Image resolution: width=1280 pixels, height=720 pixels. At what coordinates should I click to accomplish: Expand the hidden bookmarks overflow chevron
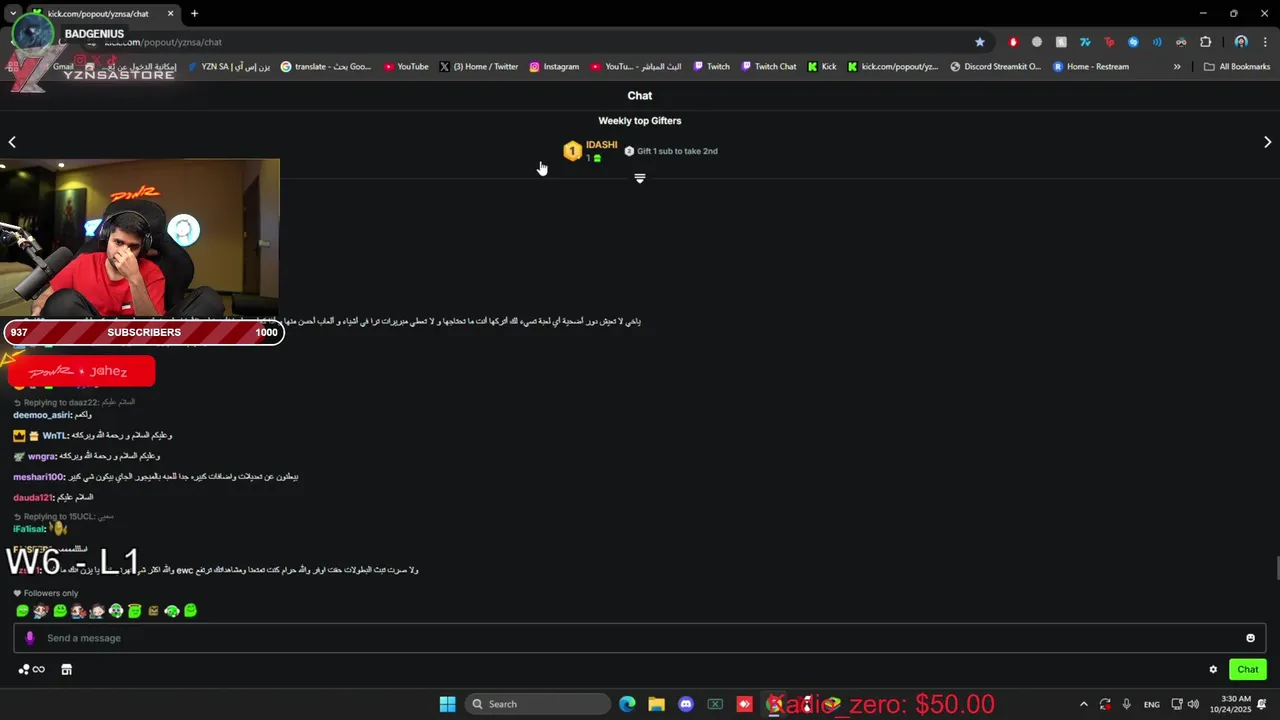(1177, 67)
